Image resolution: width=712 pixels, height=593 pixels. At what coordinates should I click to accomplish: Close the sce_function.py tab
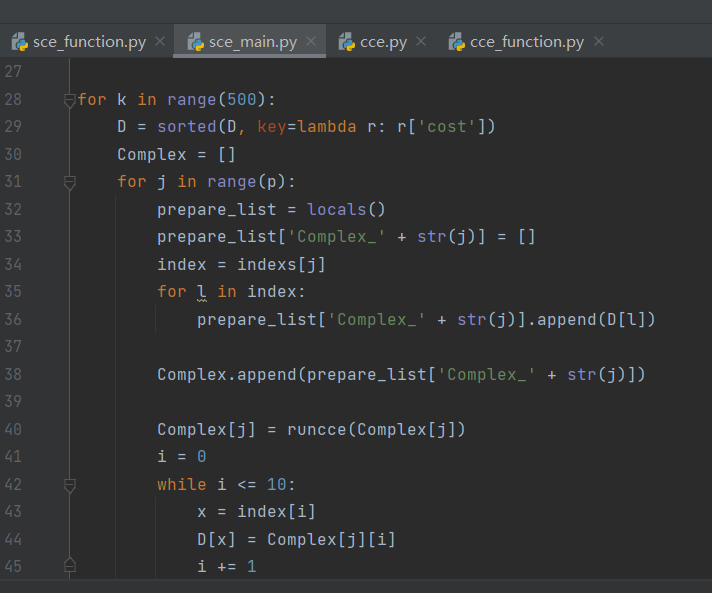[160, 41]
